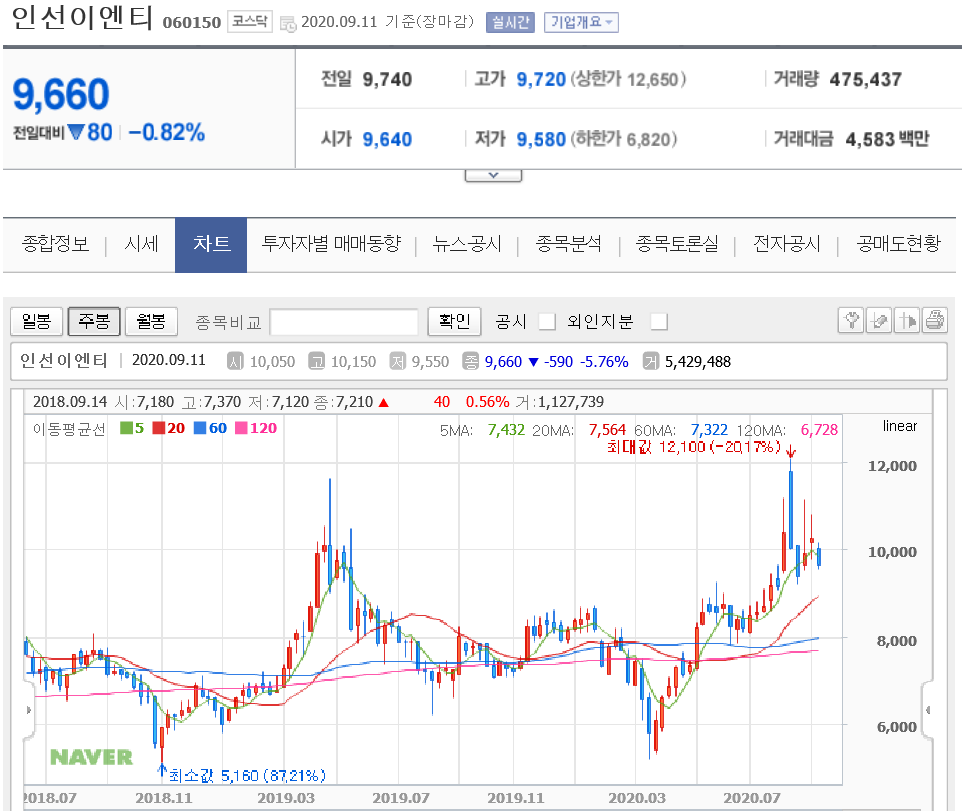The height and width of the screenshot is (811, 962).
Task: Click the pink 120-day moving average swatch
Action: point(241,428)
